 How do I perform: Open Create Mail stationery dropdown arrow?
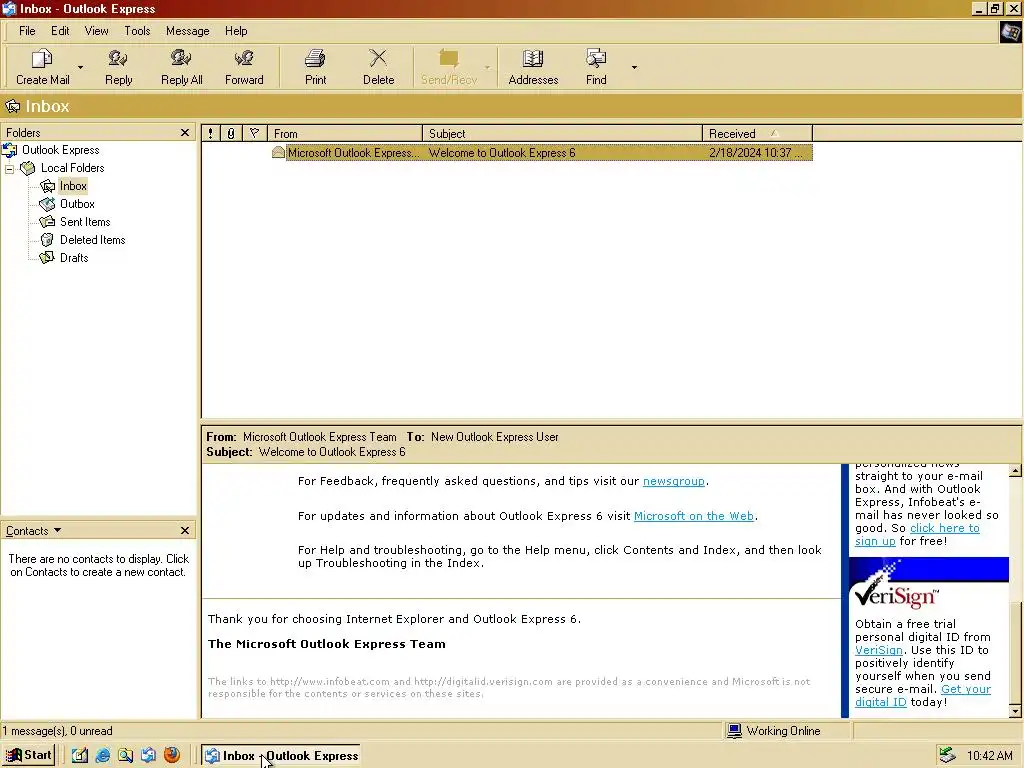[80, 67]
